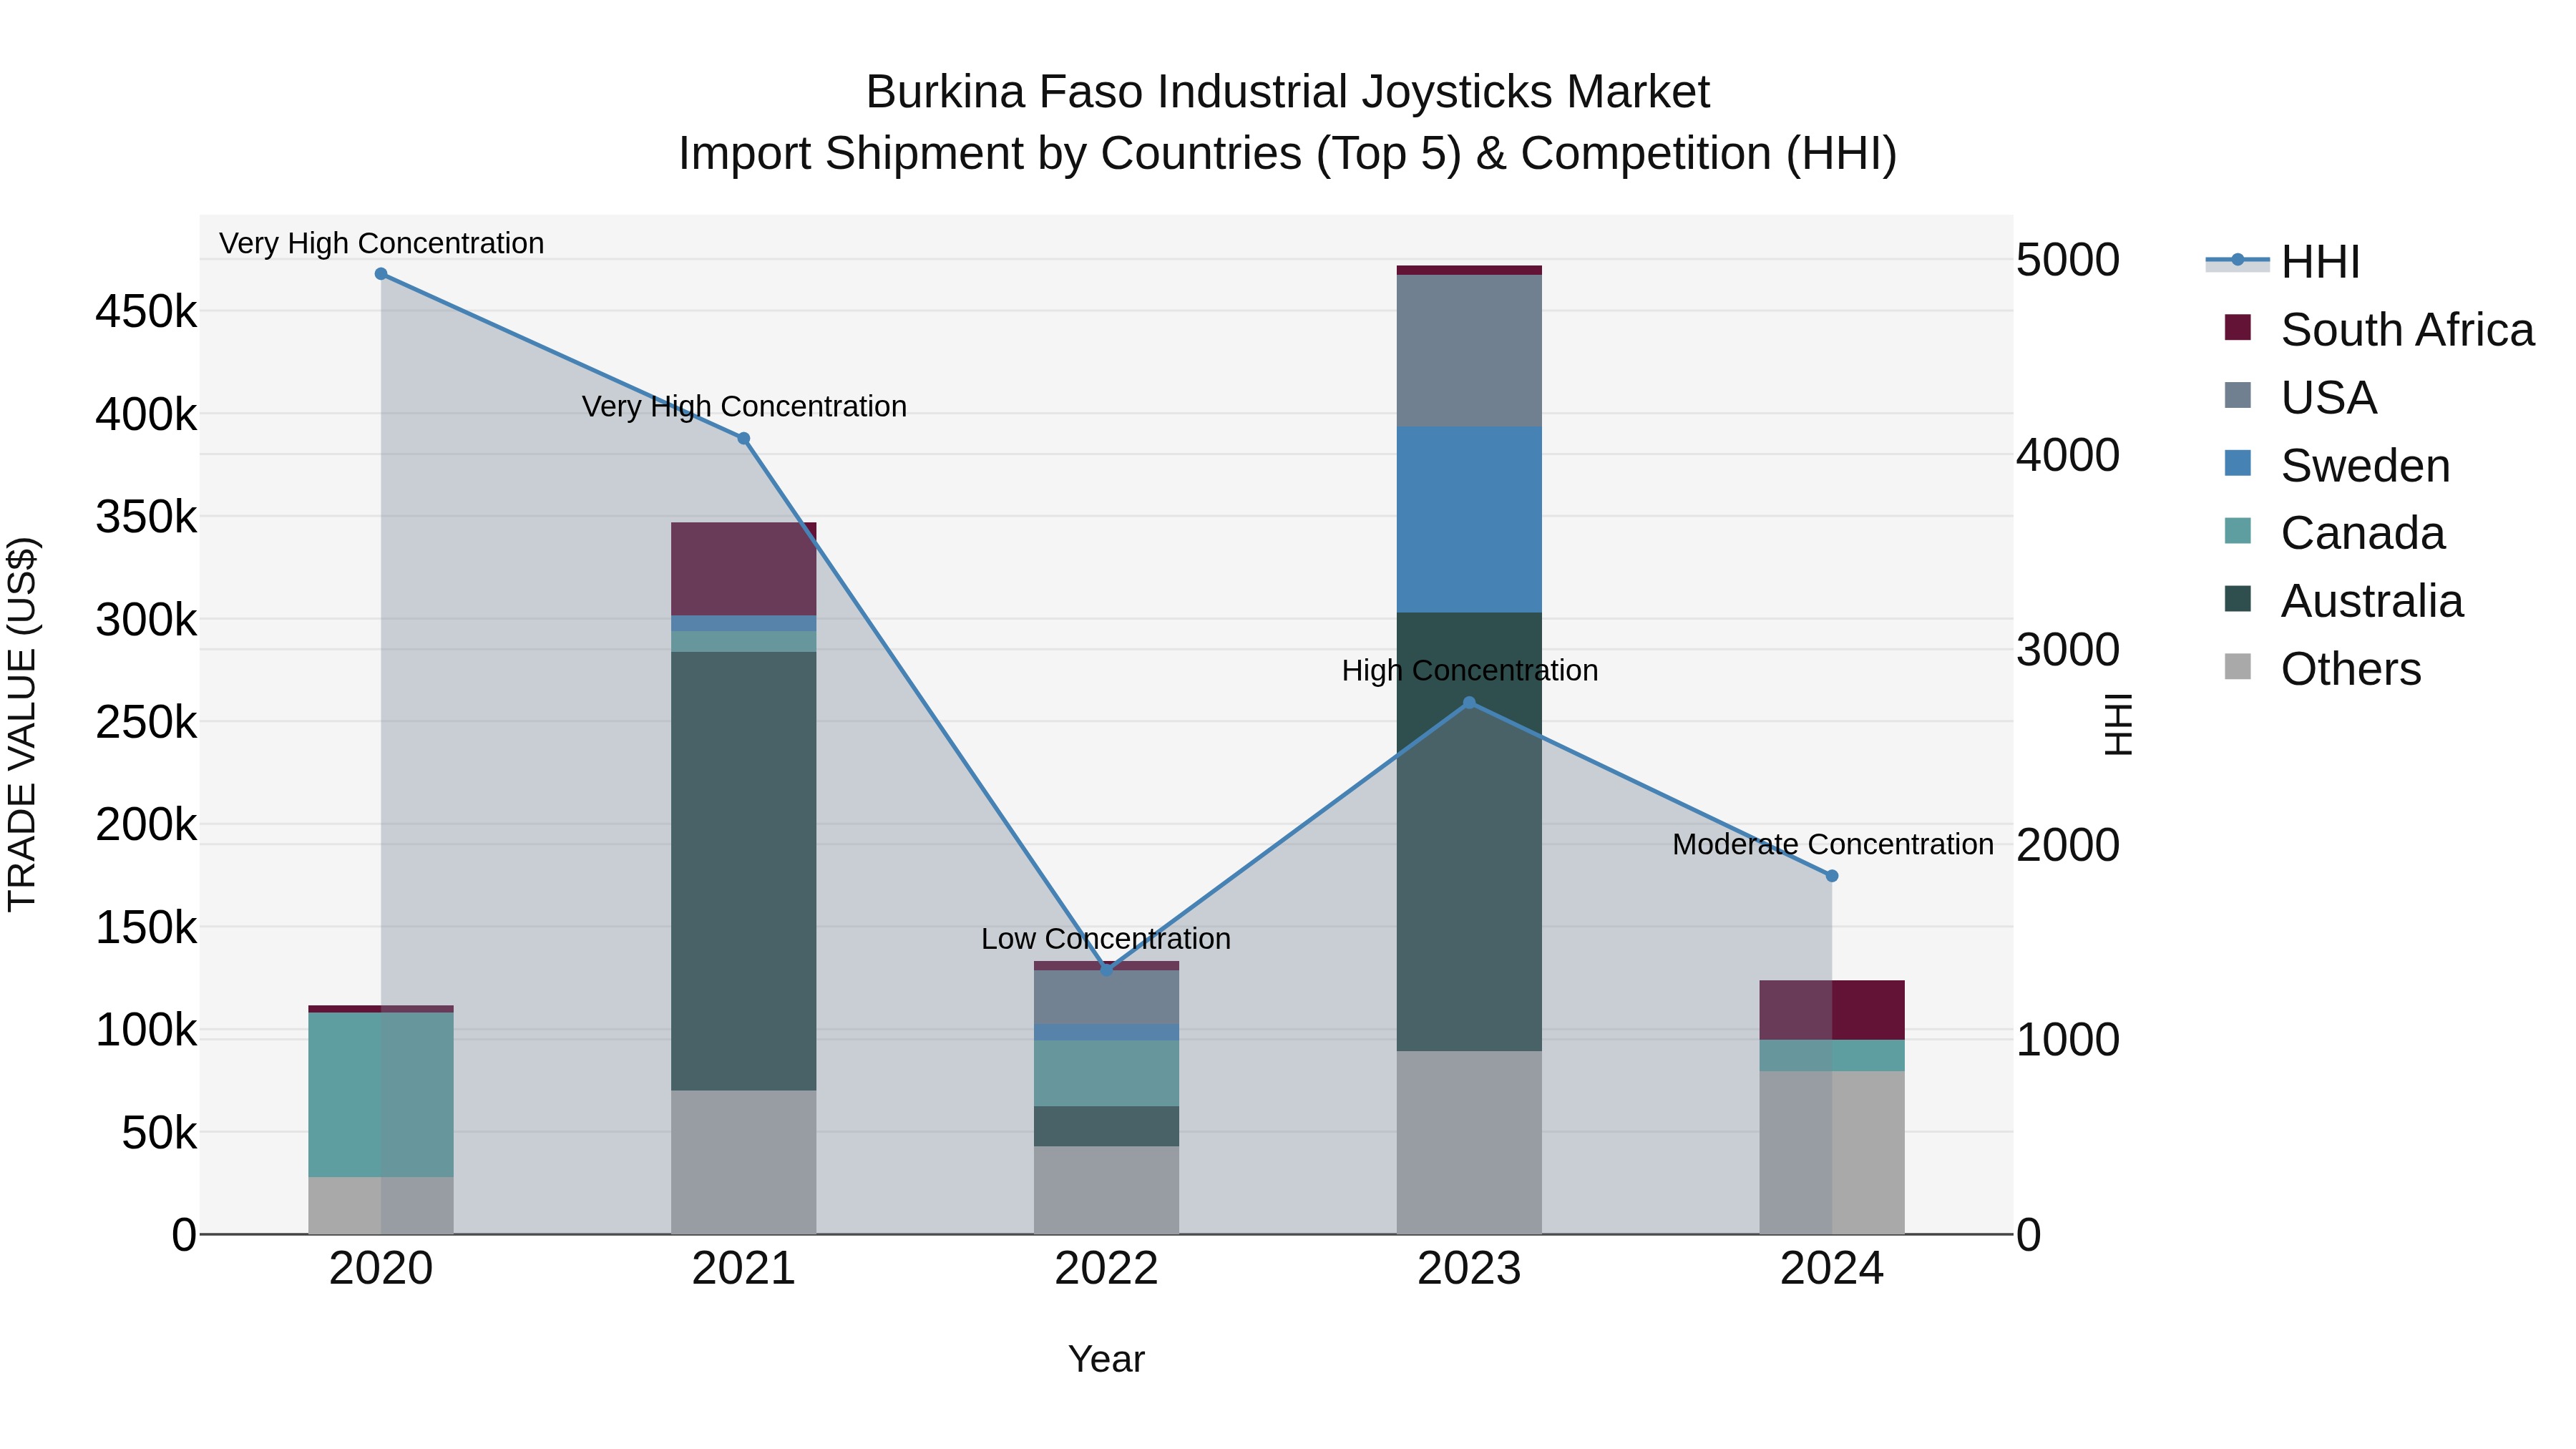Click the 2024 HHI data point
The width and height of the screenshot is (2576, 1449).
[x=1832, y=876]
